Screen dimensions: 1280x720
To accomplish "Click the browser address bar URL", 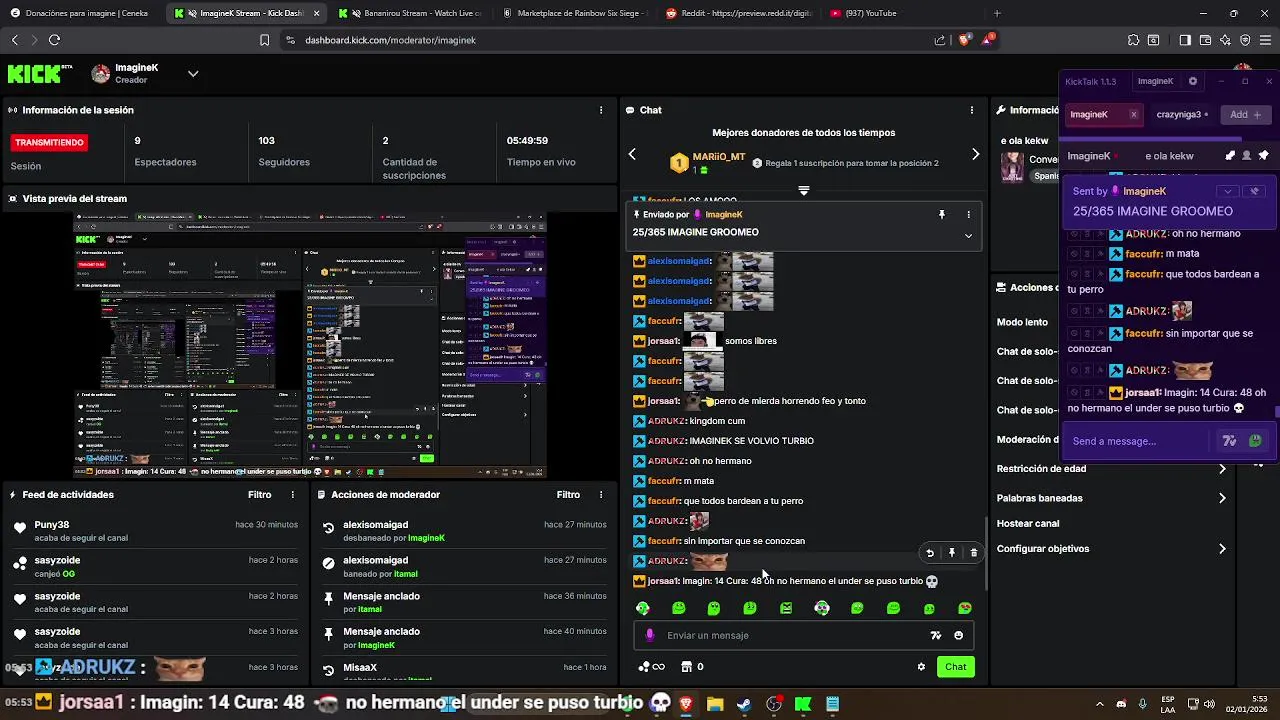I will coord(390,40).
